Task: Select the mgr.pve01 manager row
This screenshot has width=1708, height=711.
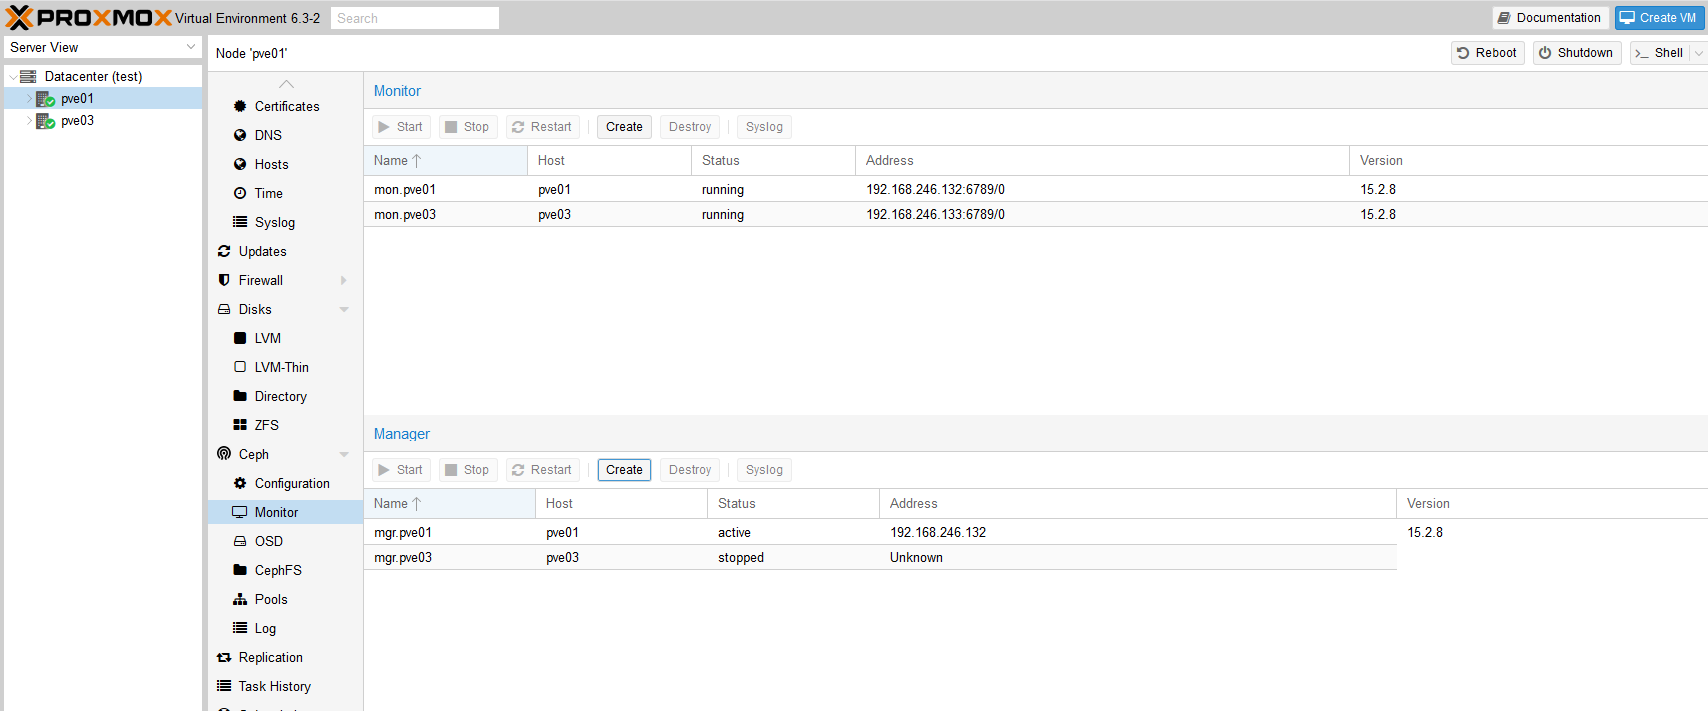Action: tap(880, 532)
